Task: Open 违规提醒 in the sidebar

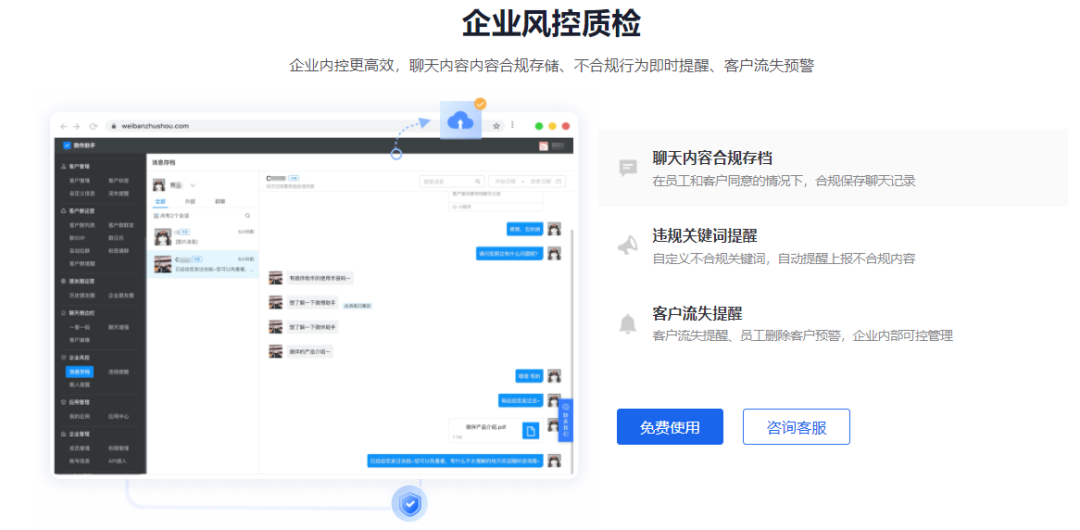Action: pos(118,371)
